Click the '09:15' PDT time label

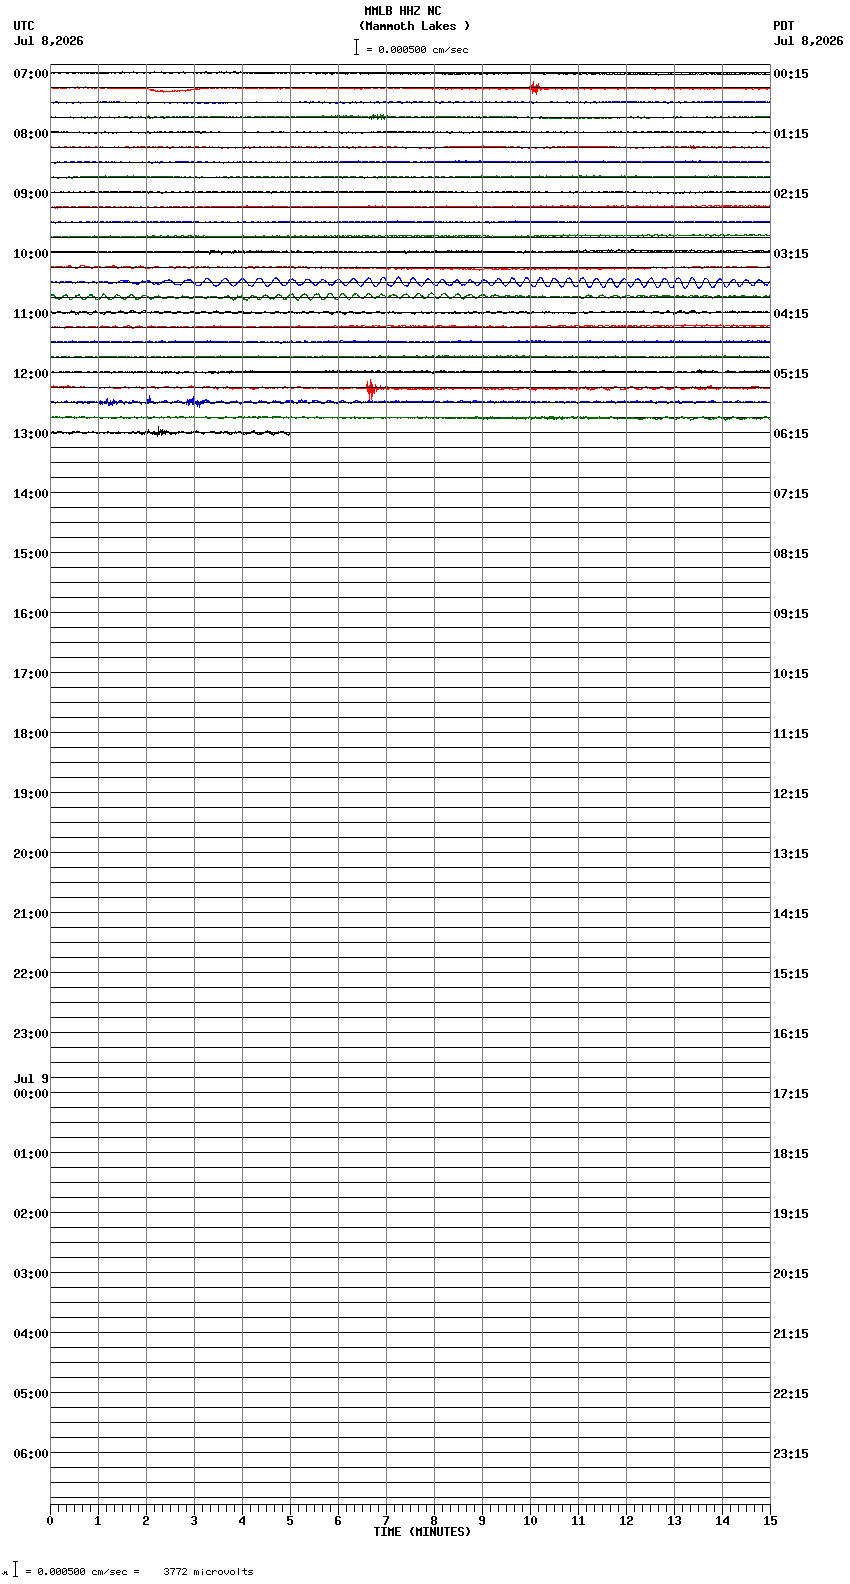pos(791,614)
